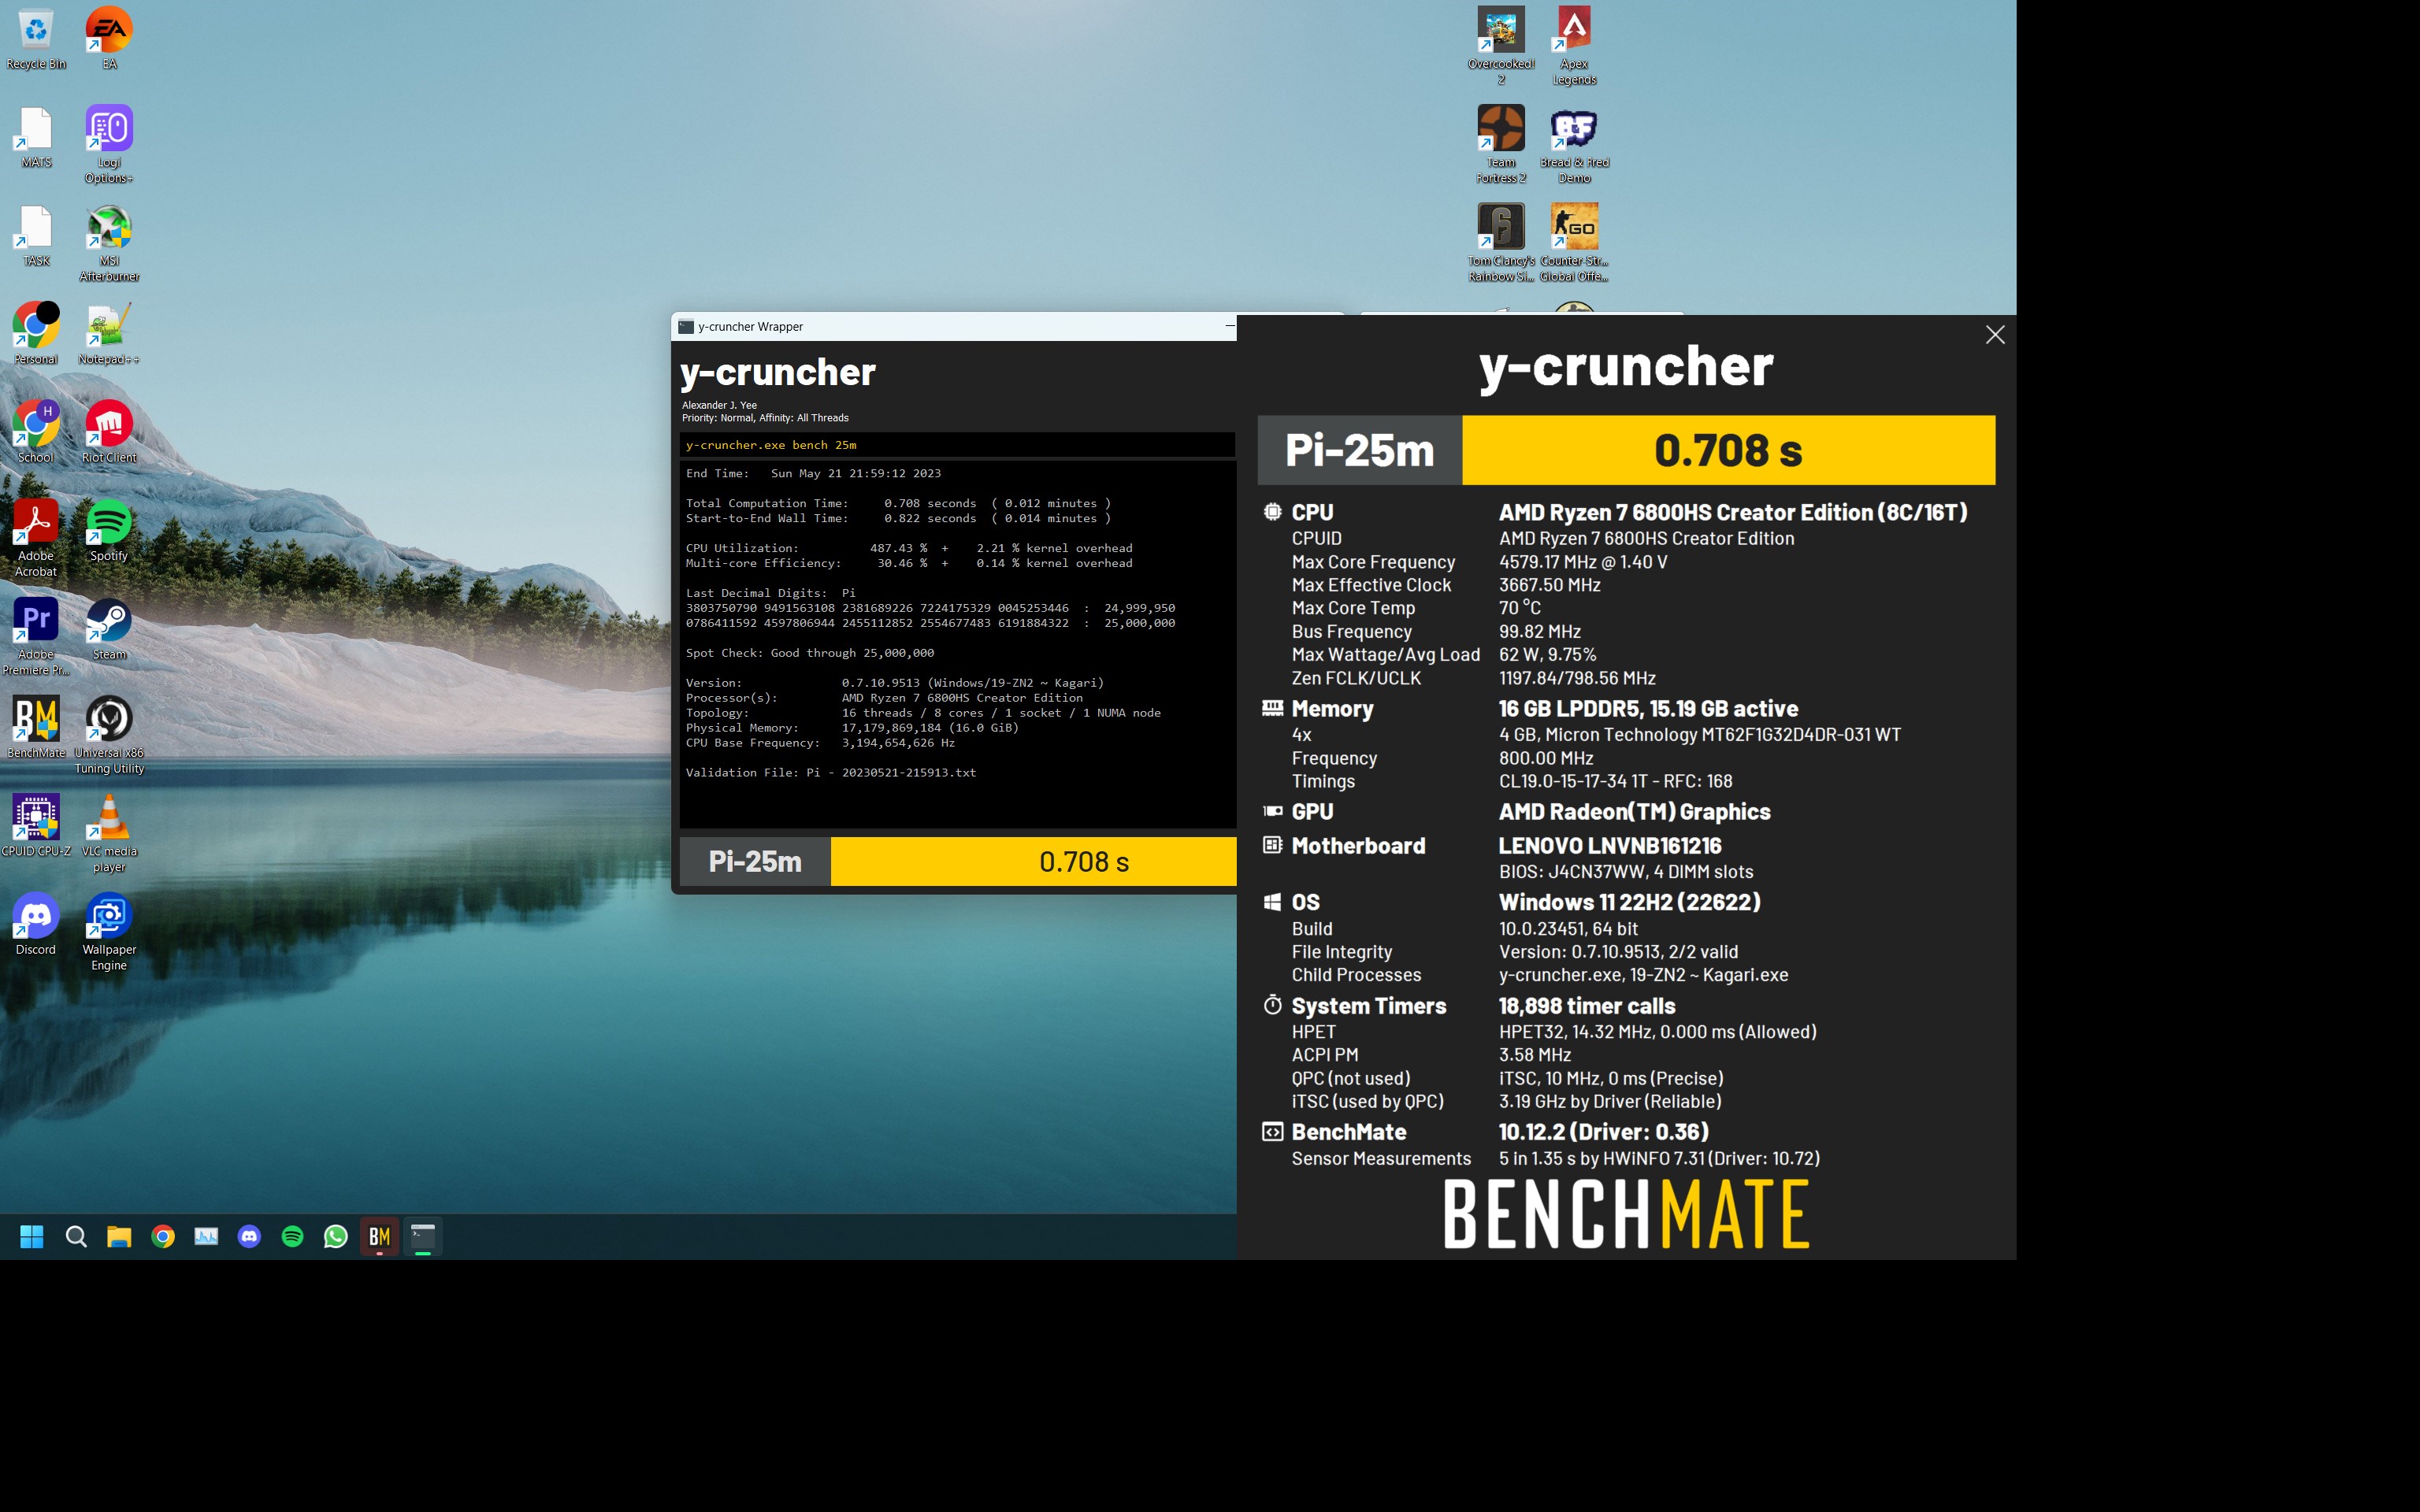Click the BenchMate version section heading

tap(1348, 1132)
